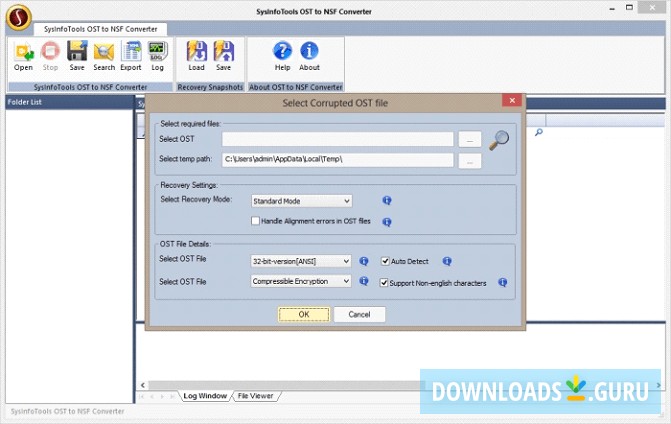Click the Export toolbar icon
Image resolution: width=671 pixels, height=424 pixels.
(x=131, y=56)
